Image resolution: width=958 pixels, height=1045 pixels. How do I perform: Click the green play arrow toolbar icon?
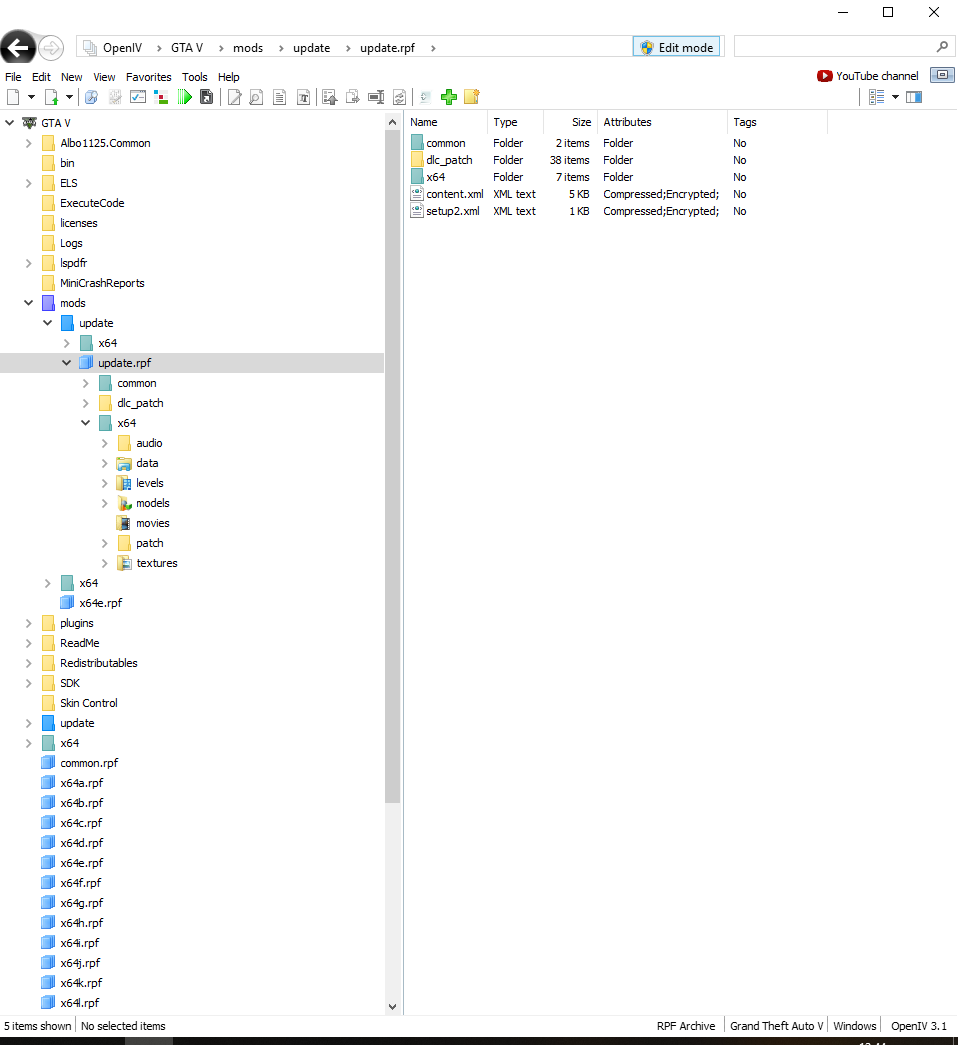[x=185, y=97]
